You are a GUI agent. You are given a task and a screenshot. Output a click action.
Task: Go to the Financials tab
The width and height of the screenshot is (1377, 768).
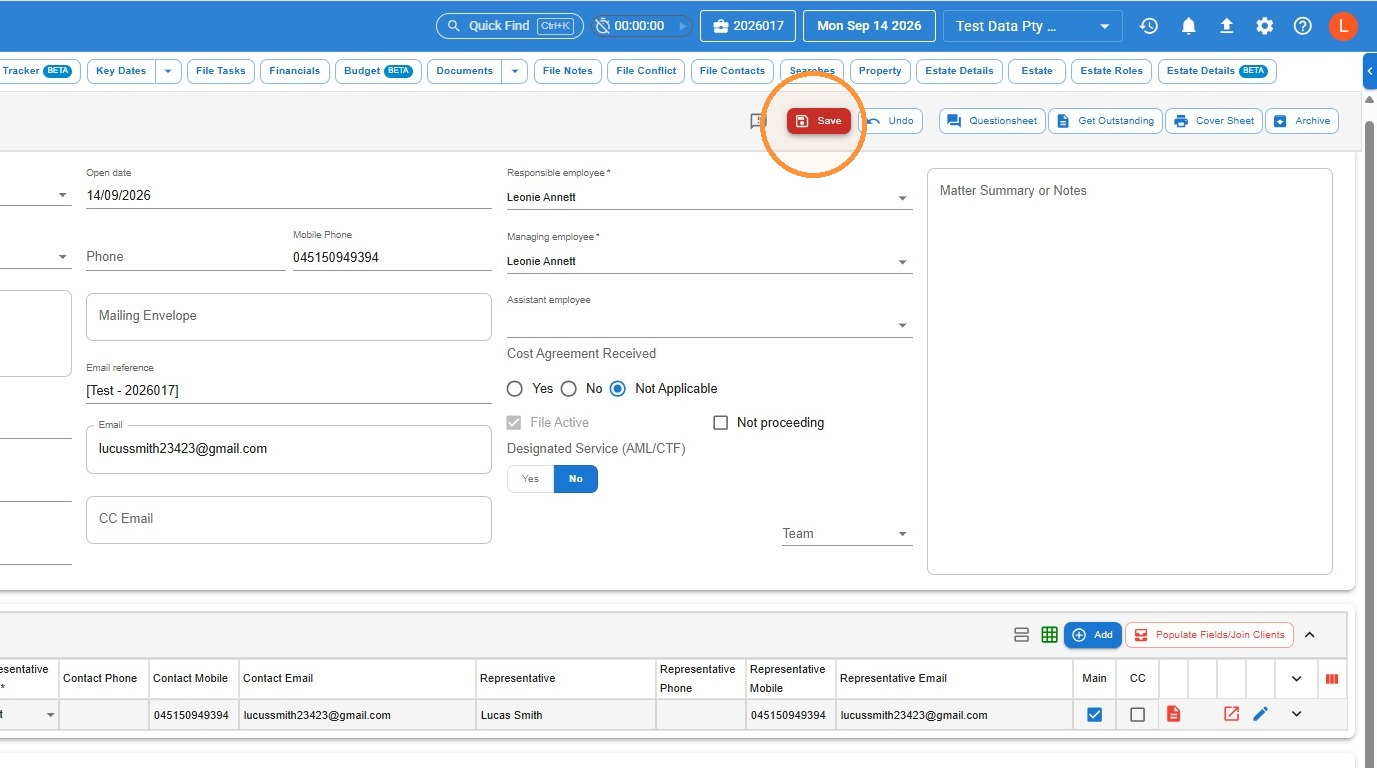(x=295, y=71)
